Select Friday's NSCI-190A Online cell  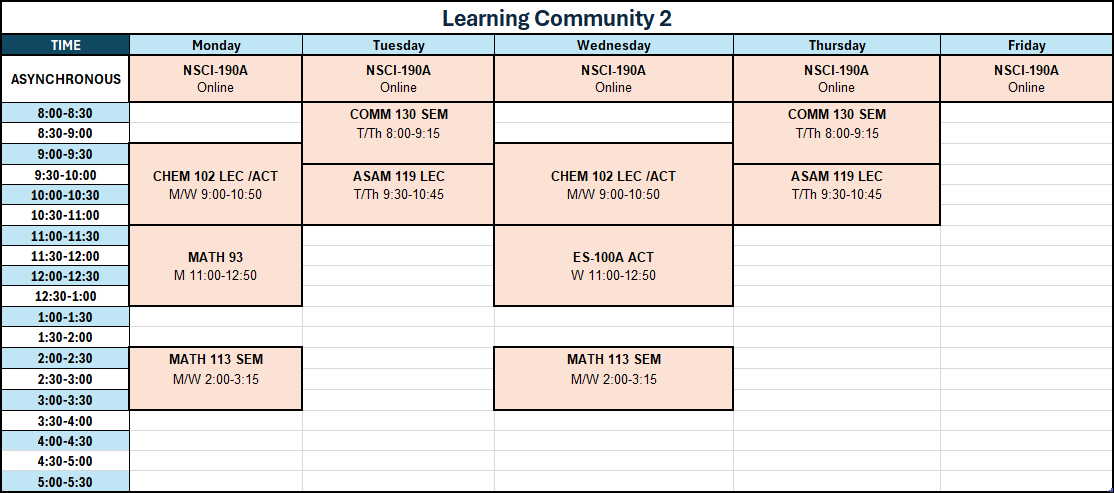point(1027,79)
